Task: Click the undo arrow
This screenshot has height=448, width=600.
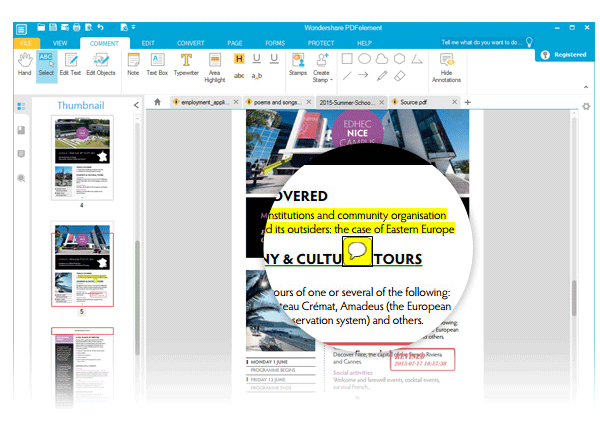Action: click(x=100, y=27)
